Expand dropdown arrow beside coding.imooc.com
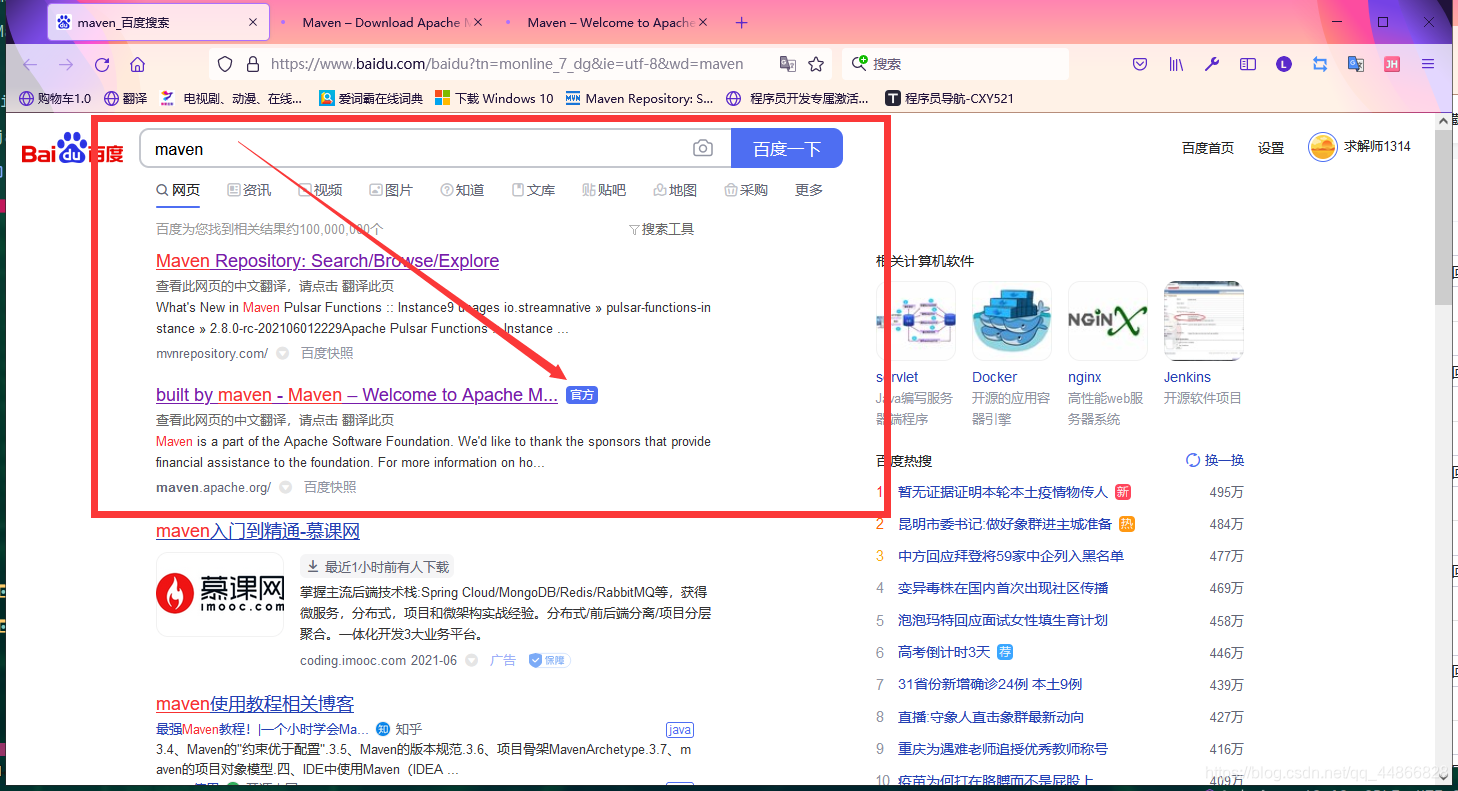The width and height of the screenshot is (1458, 791). pyautogui.click(x=471, y=660)
